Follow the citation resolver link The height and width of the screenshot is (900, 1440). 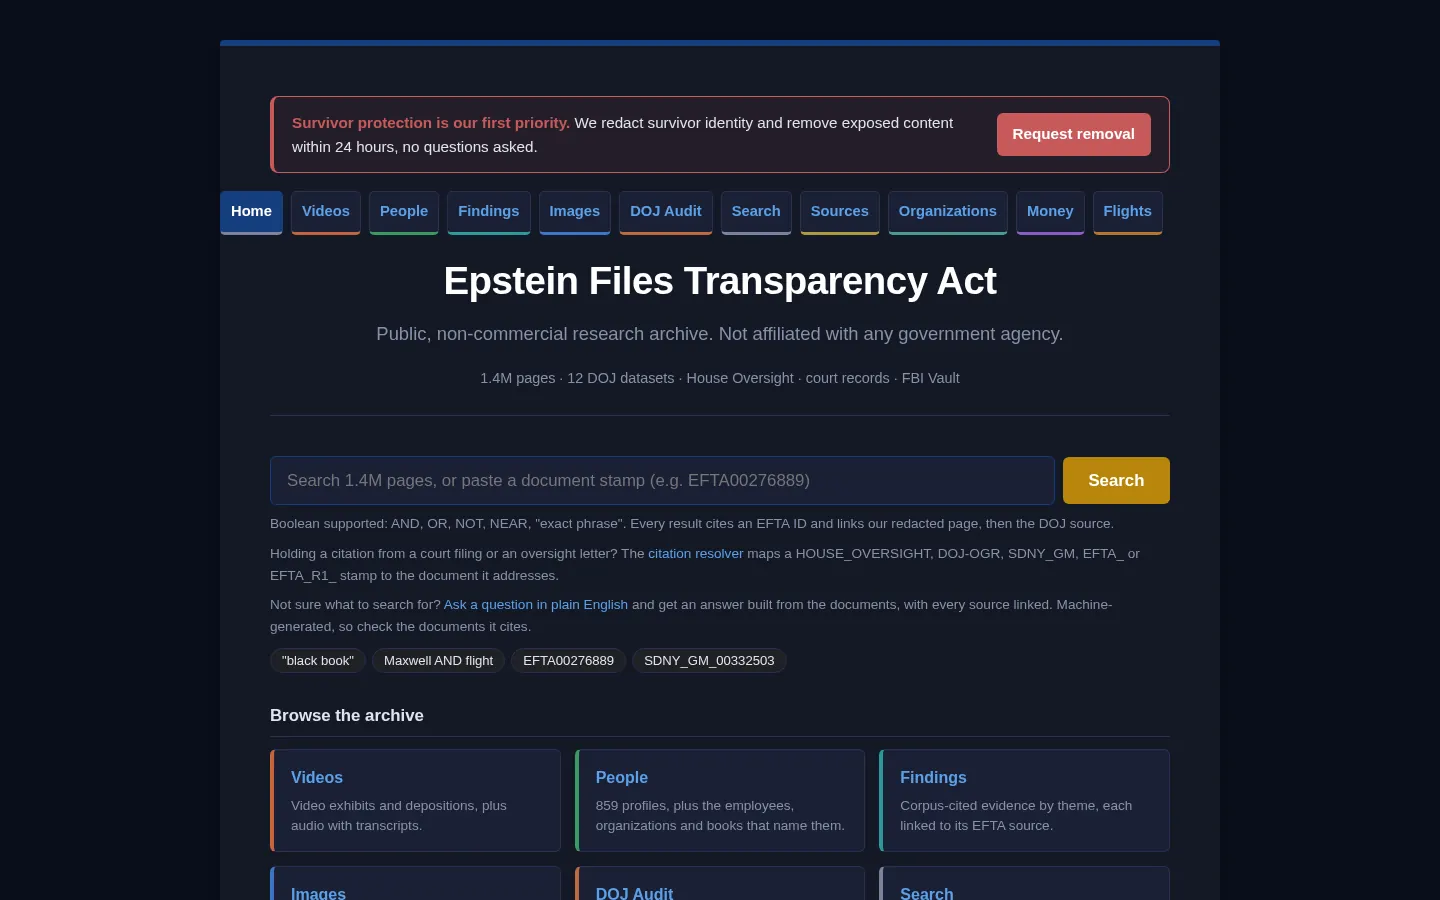[x=696, y=553]
